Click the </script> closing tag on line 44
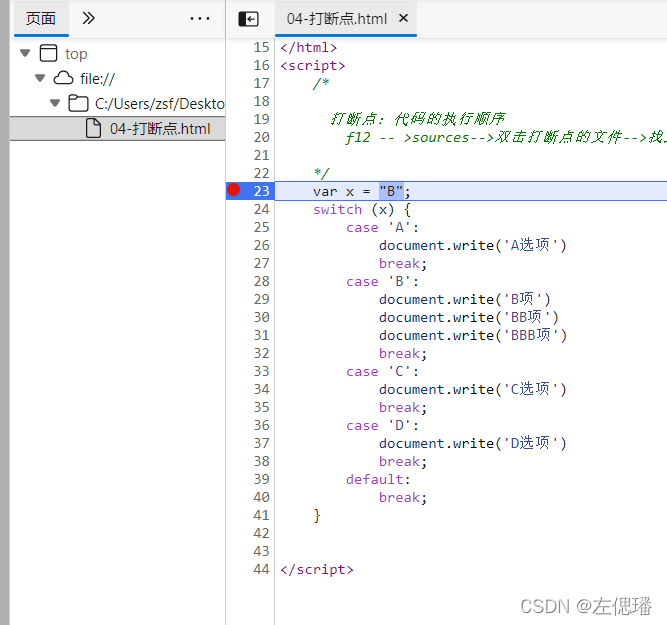667x625 pixels. point(317,570)
